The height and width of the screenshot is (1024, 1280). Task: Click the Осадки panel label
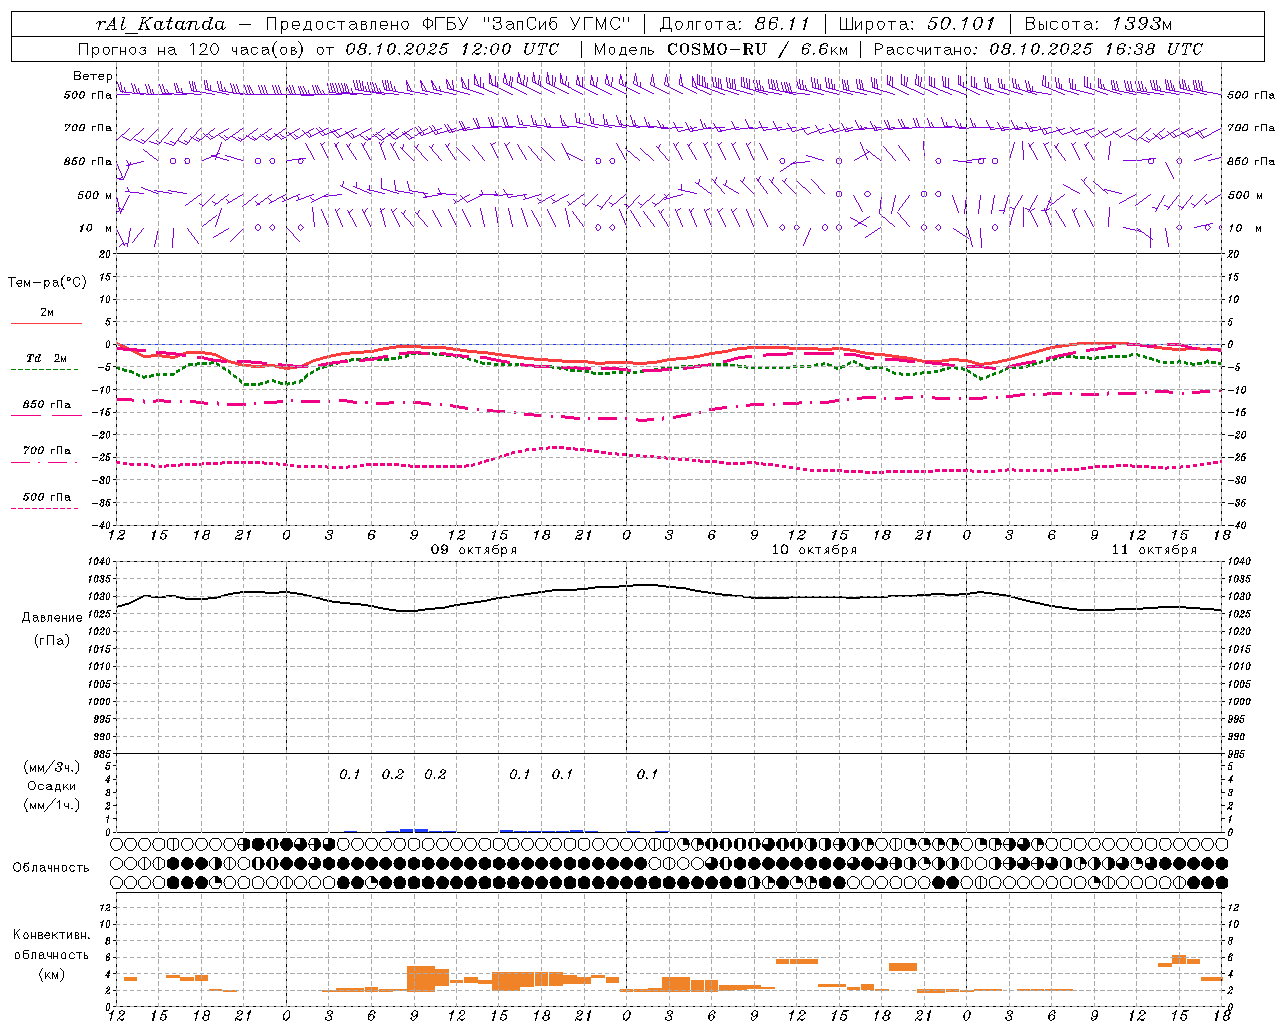(x=52, y=786)
